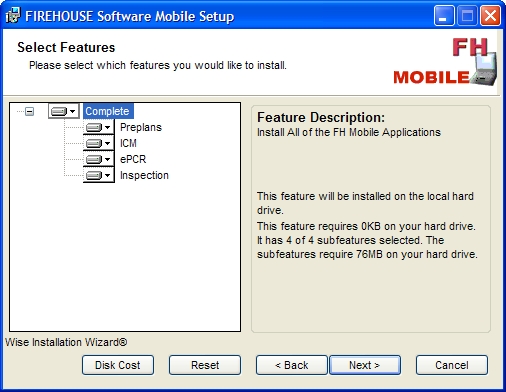The height and width of the screenshot is (392, 506).
Task: Open the Preplans feature install-state dropdown
Action: pyautogui.click(x=99, y=127)
